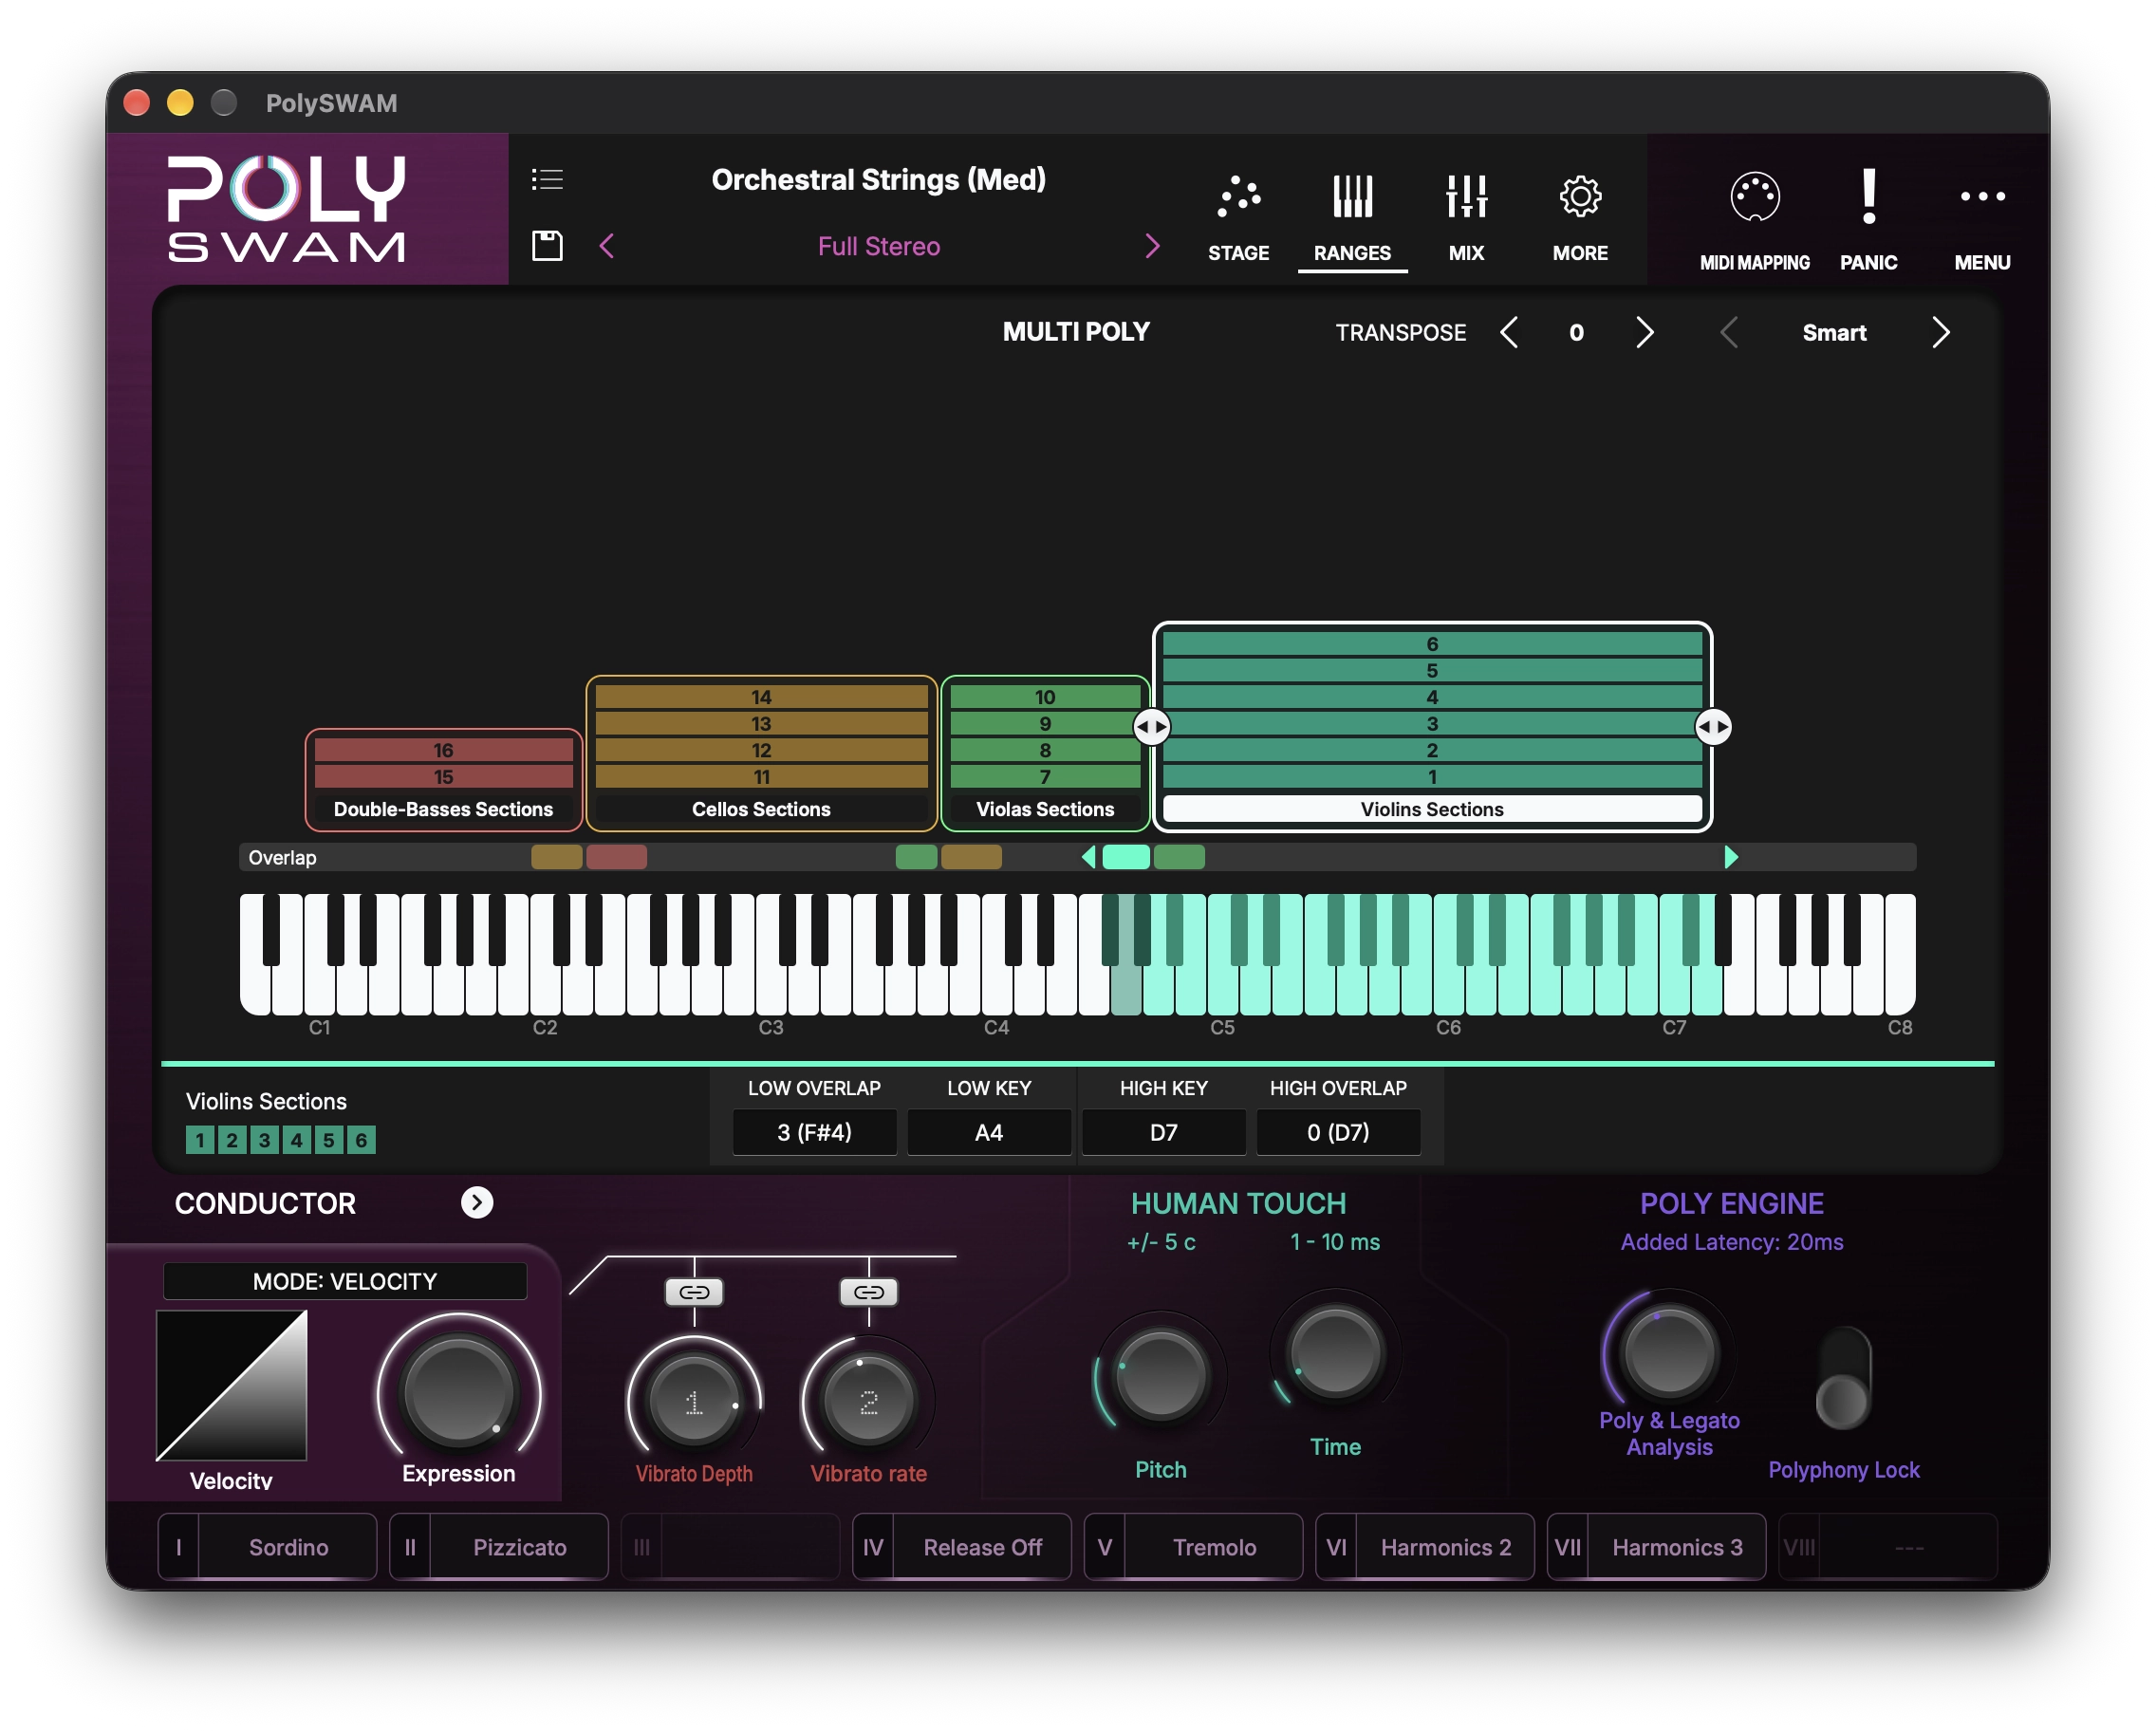Click the Harmonics 2 button
This screenshot has width=2156, height=1731.
tap(1424, 1547)
